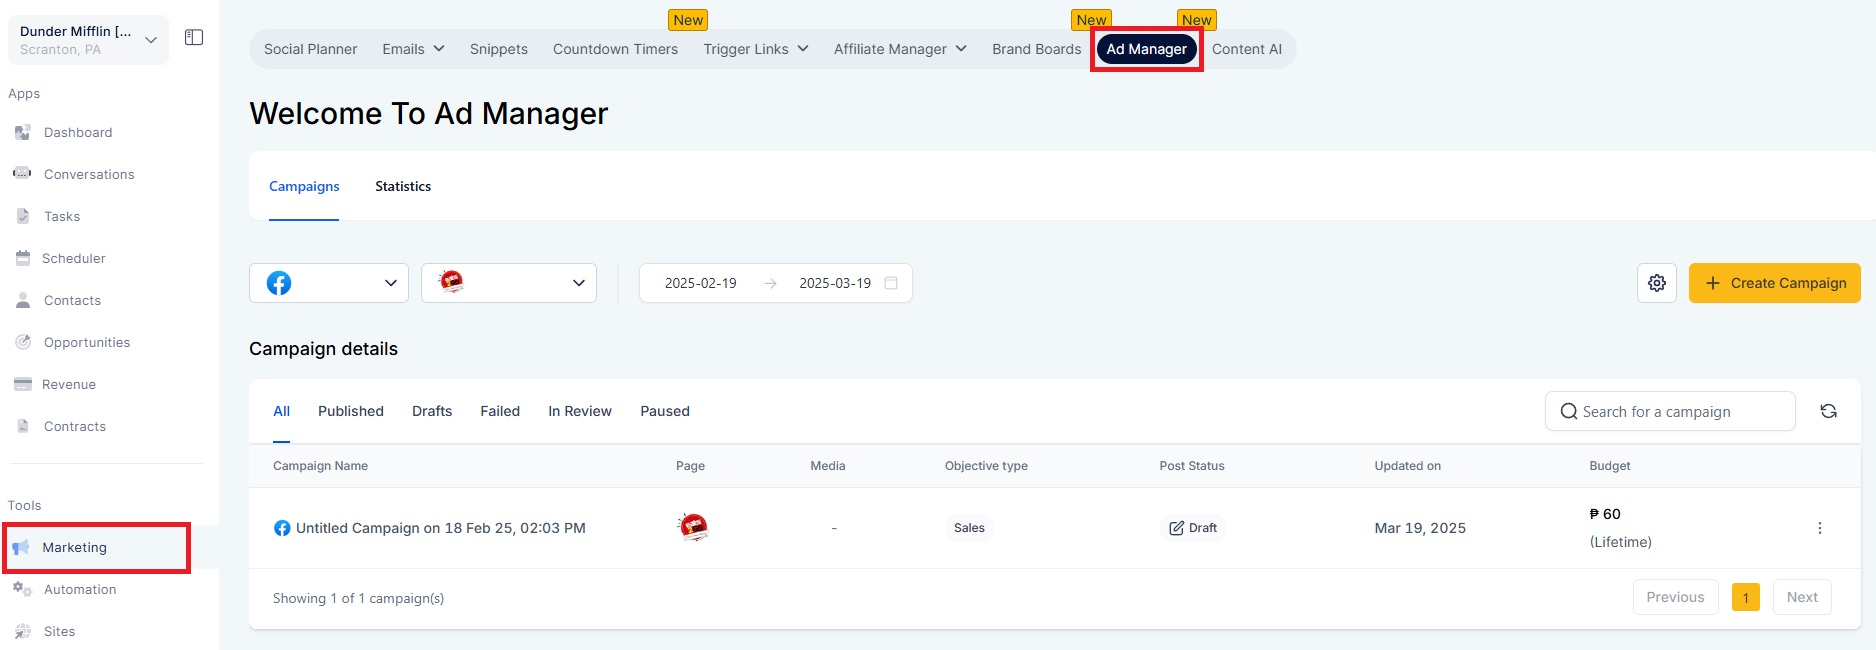This screenshot has width=1876, height=650.
Task: Filter campaigns by Failed
Action: click(x=500, y=411)
